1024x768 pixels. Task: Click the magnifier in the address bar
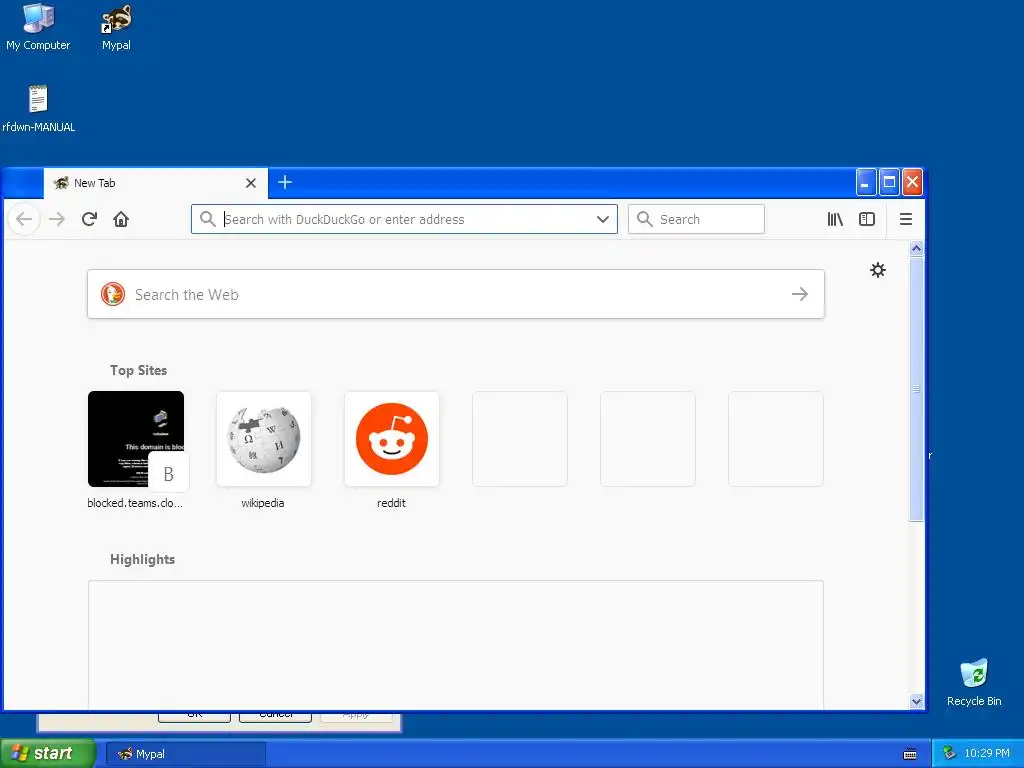(x=208, y=219)
